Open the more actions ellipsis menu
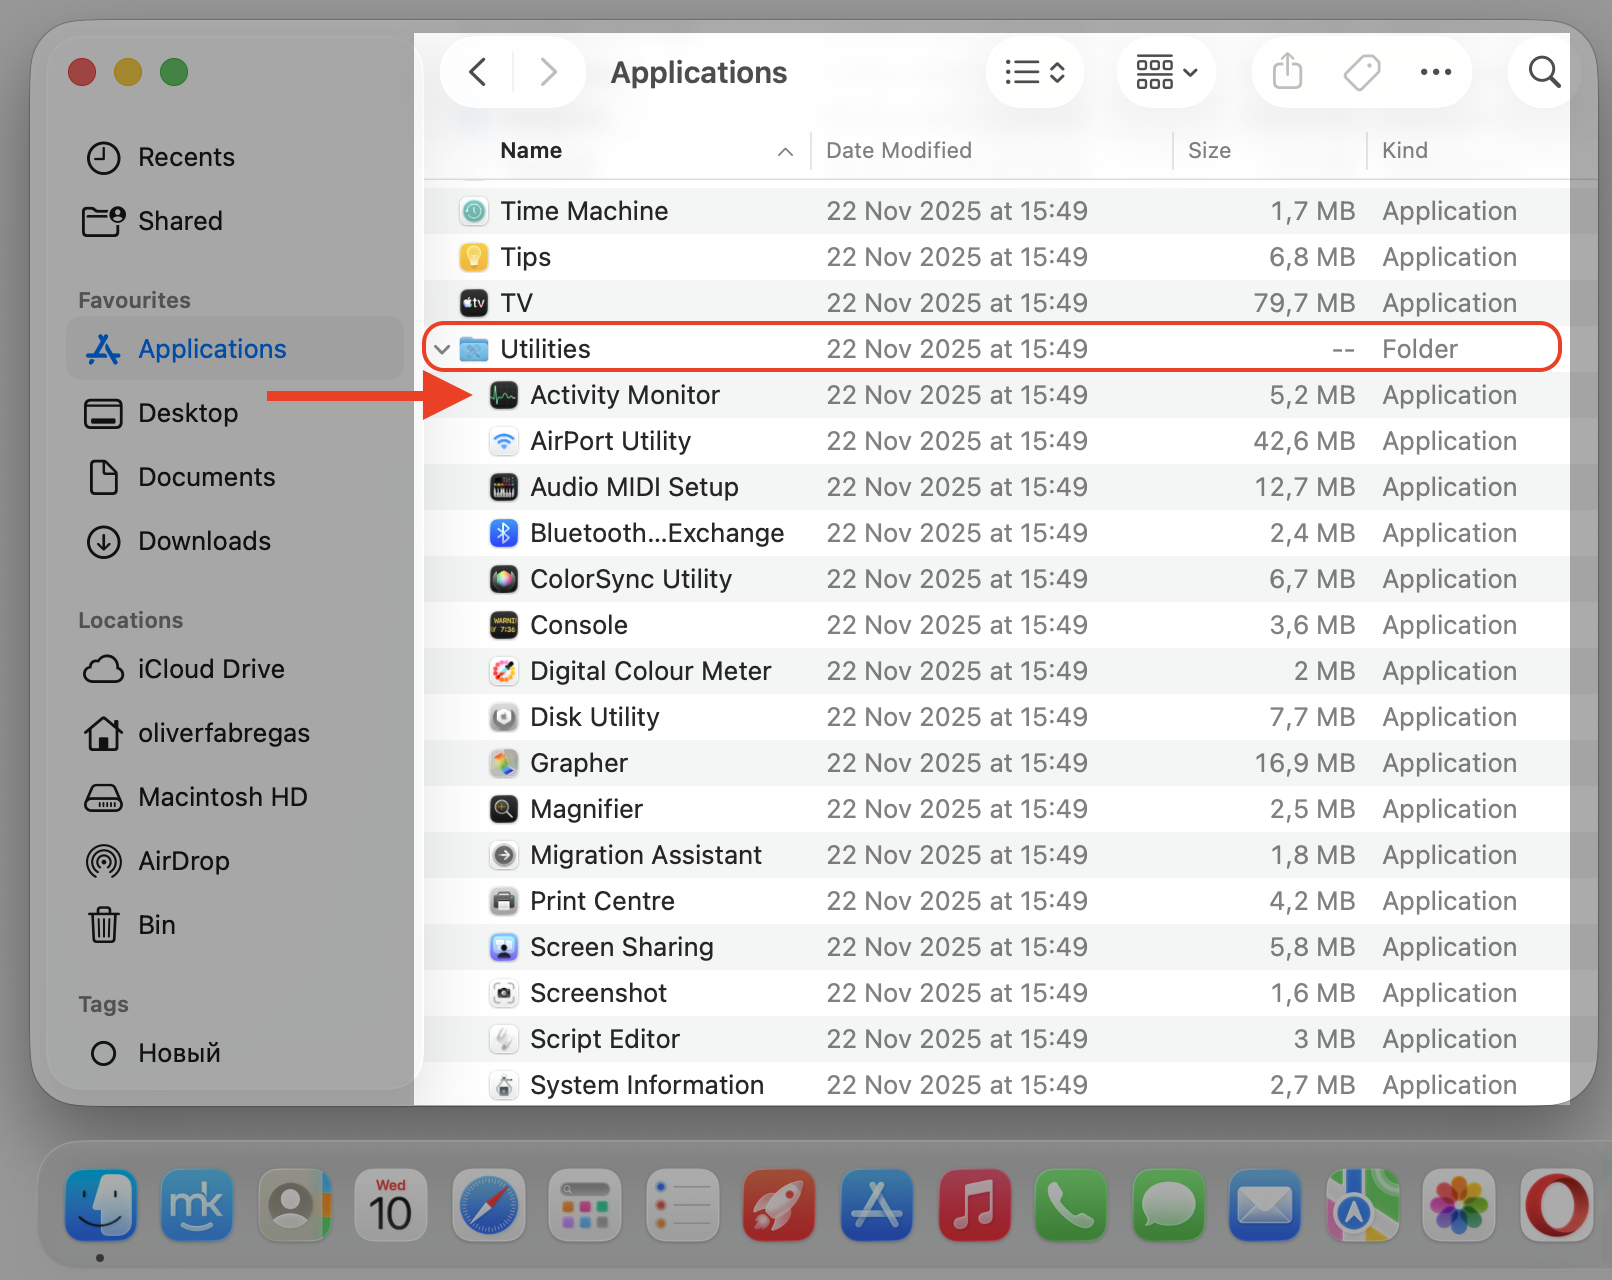Screen dimensions: 1612x1280 tap(1436, 72)
